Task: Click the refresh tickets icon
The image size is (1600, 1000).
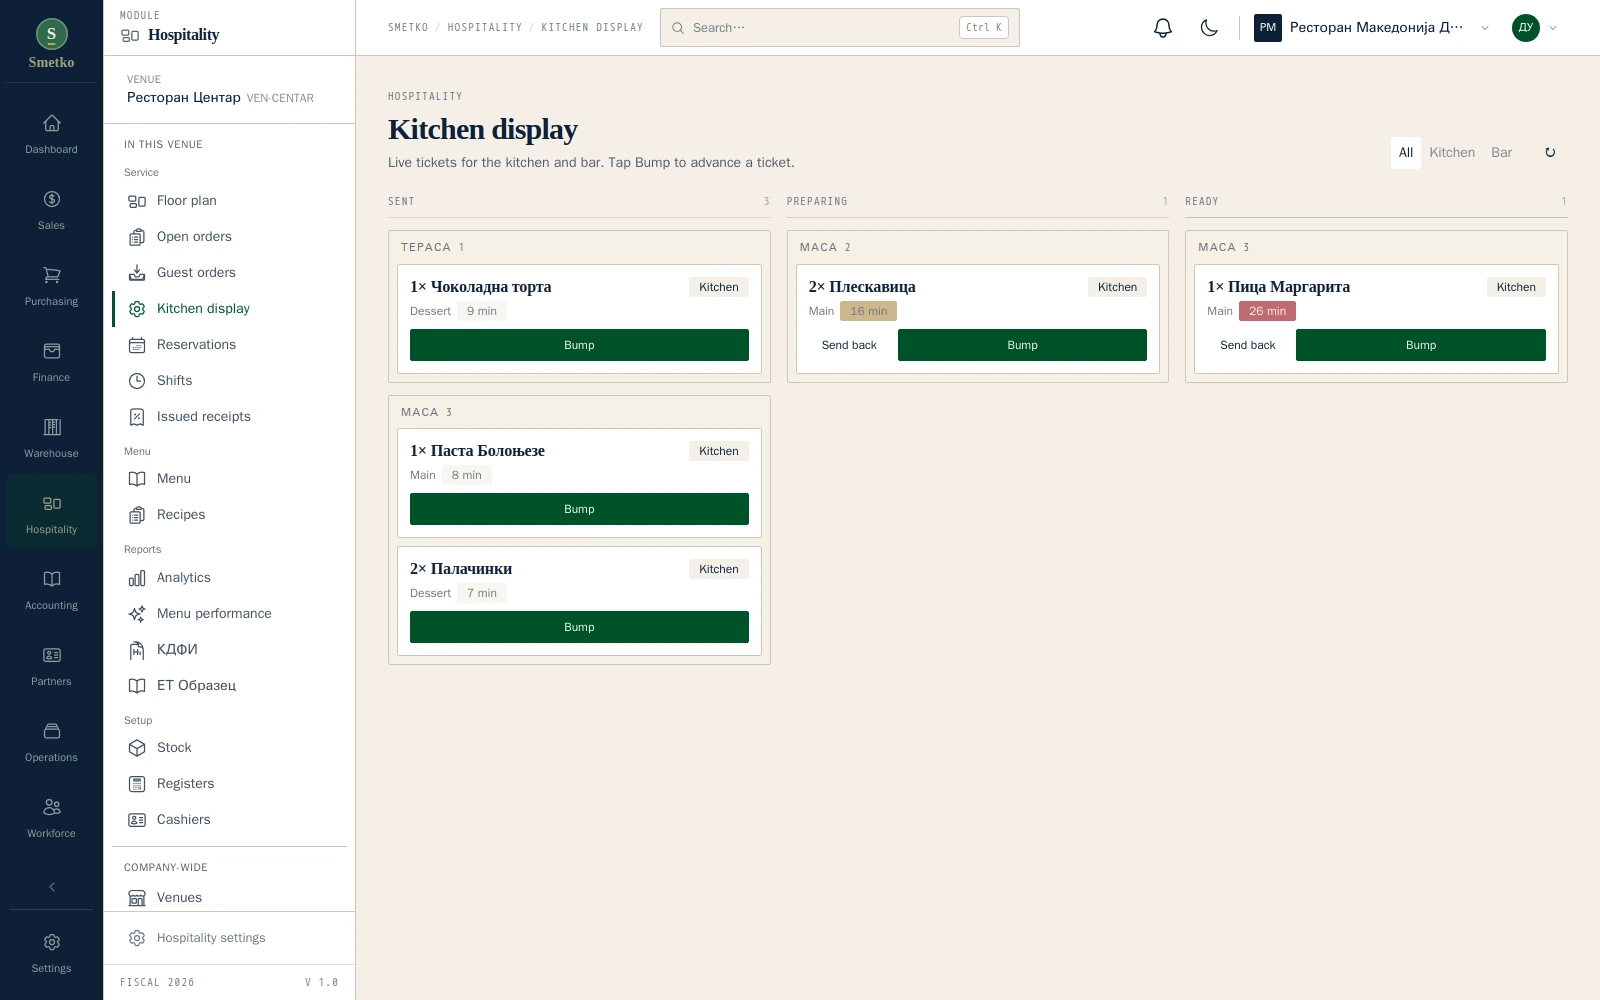Action: 1550,153
